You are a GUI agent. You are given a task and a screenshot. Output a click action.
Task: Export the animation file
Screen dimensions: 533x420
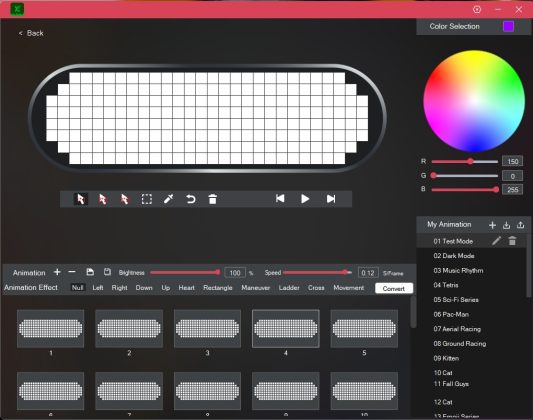(520, 225)
